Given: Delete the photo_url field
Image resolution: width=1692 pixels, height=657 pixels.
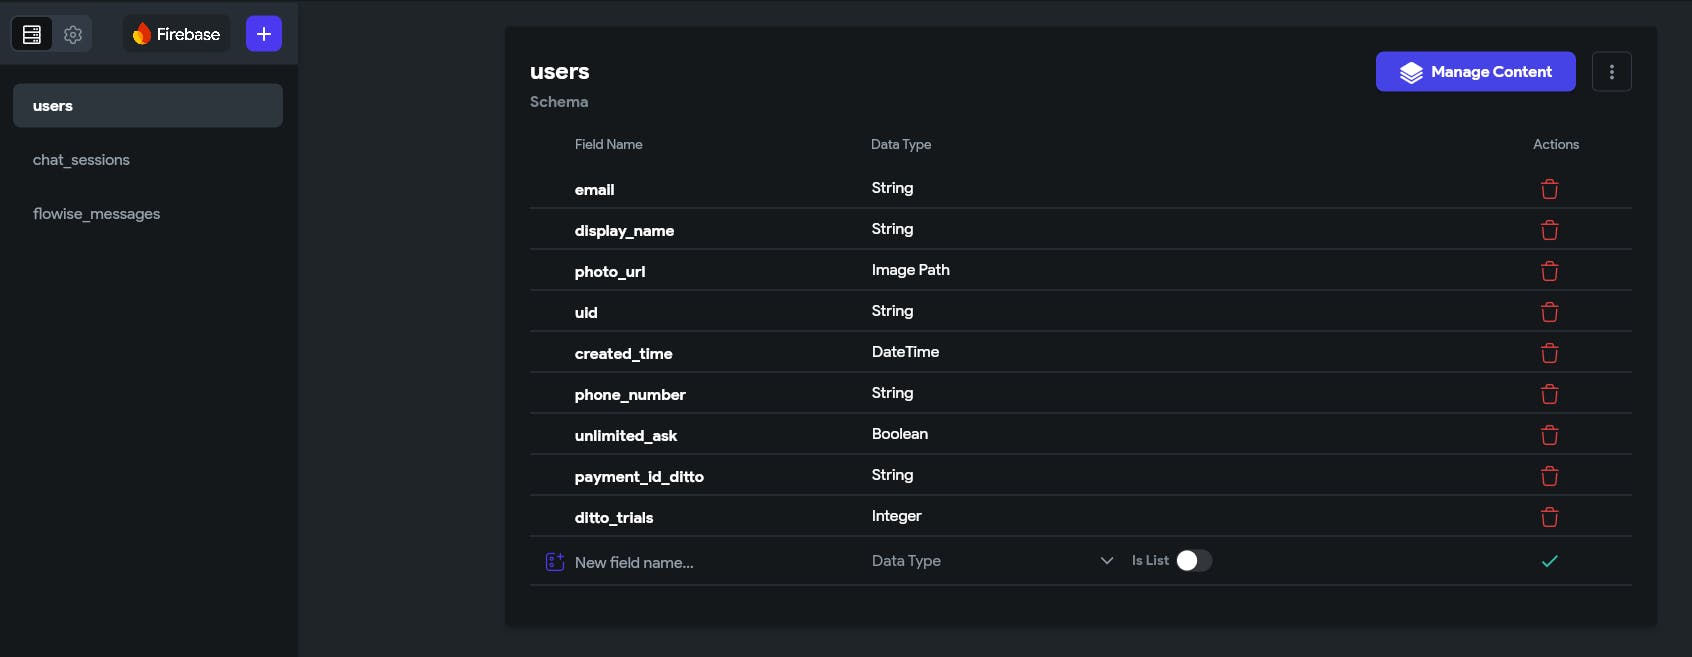Looking at the screenshot, I should (x=1549, y=271).
